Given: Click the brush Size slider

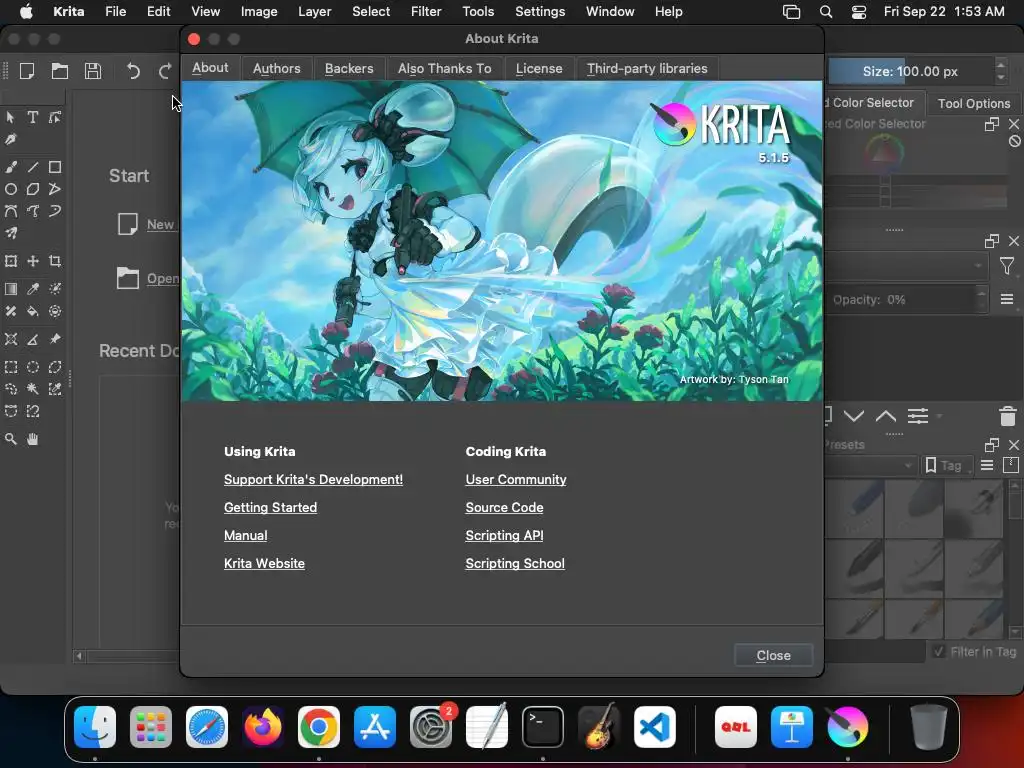Looking at the screenshot, I should pyautogui.click(x=910, y=71).
